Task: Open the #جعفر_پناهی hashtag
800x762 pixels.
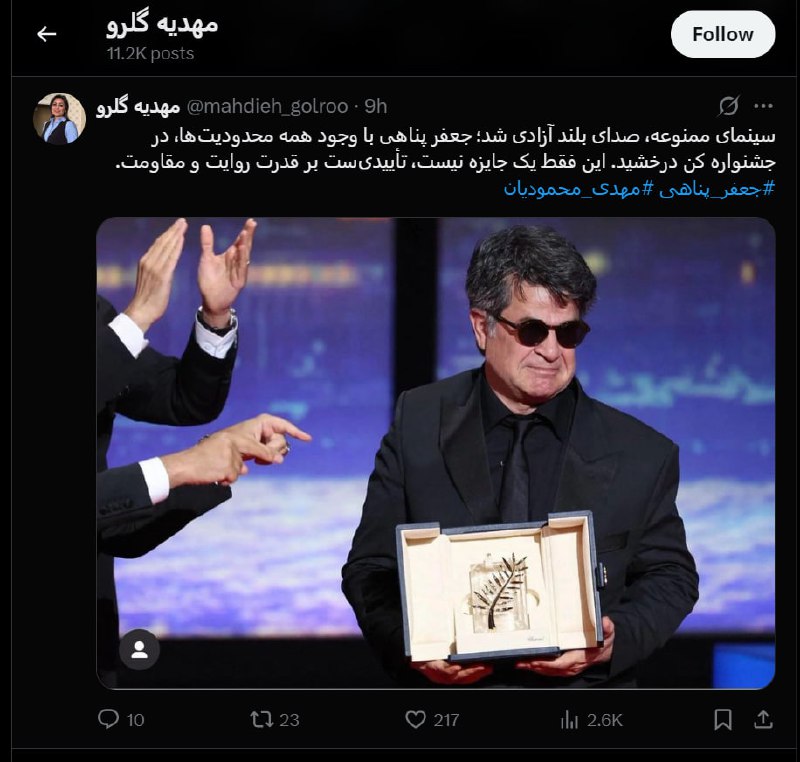Action: pyautogui.click(x=716, y=189)
